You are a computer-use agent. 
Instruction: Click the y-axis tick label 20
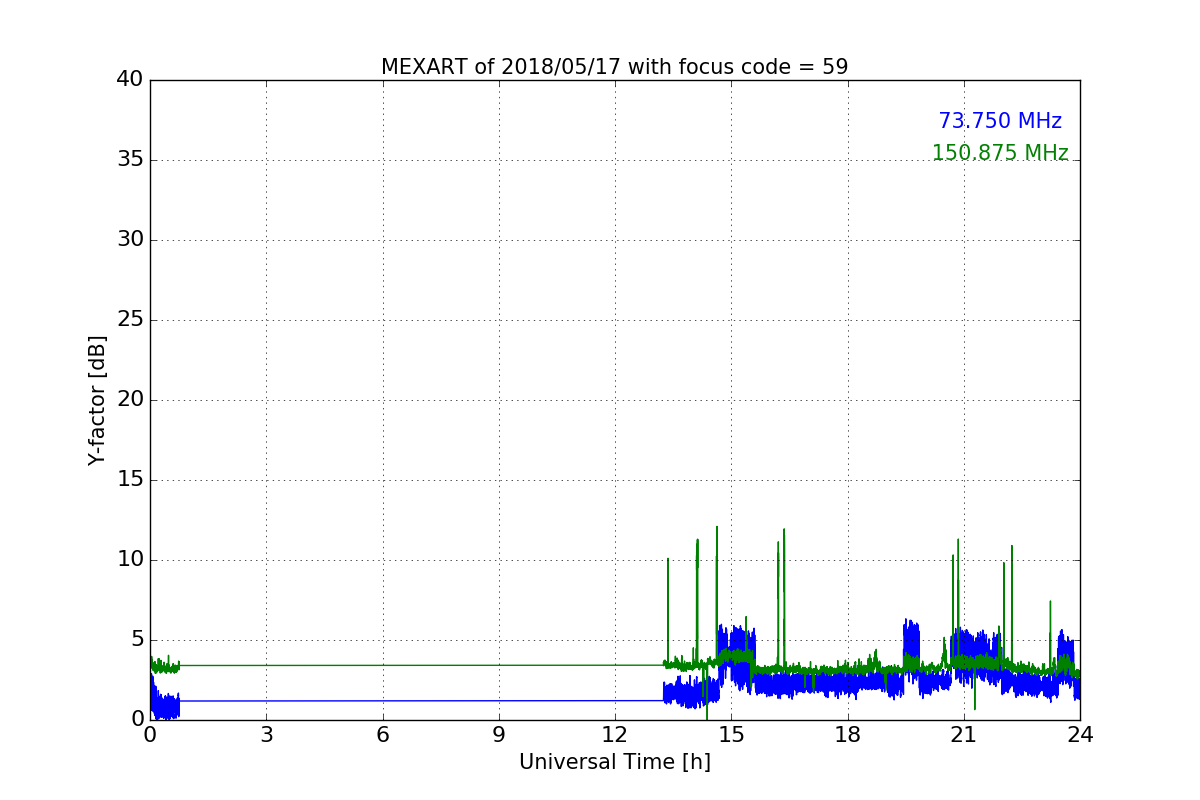coord(130,400)
